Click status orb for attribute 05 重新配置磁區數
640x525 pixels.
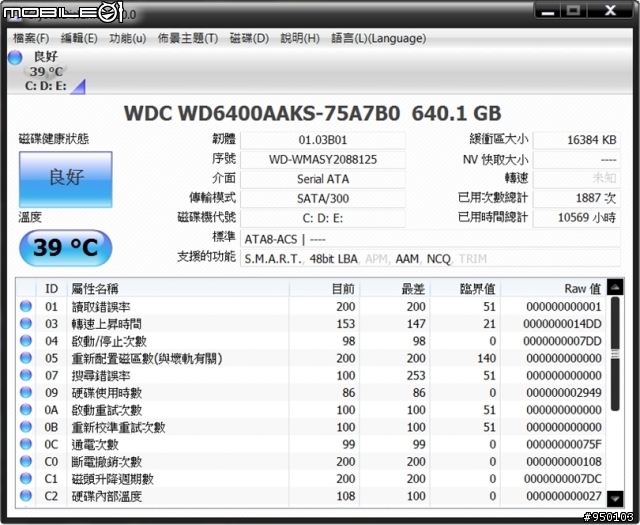(x=26, y=358)
